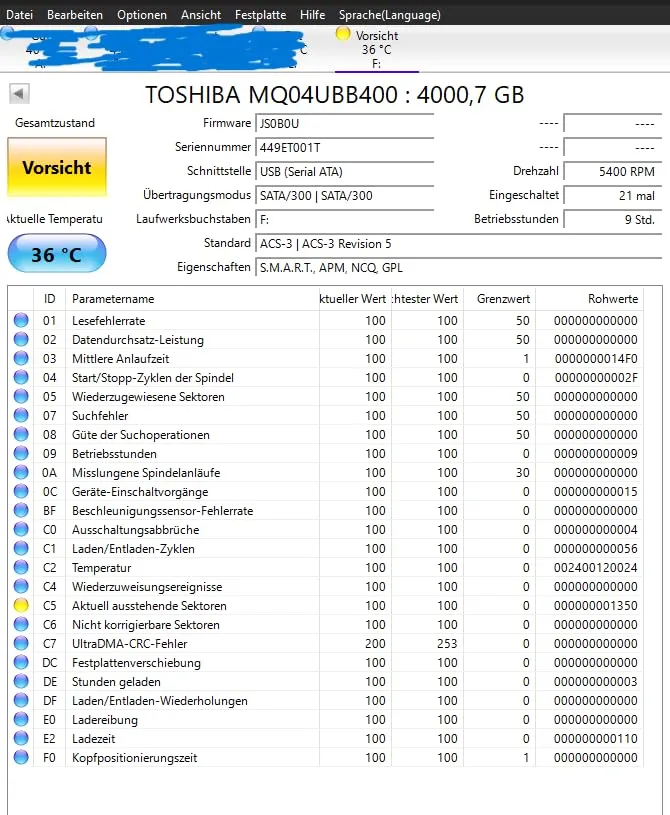Viewport: 670px width, 815px height.
Task: Click the raw value 000000000110 for Ladezeit
Action: point(596,739)
